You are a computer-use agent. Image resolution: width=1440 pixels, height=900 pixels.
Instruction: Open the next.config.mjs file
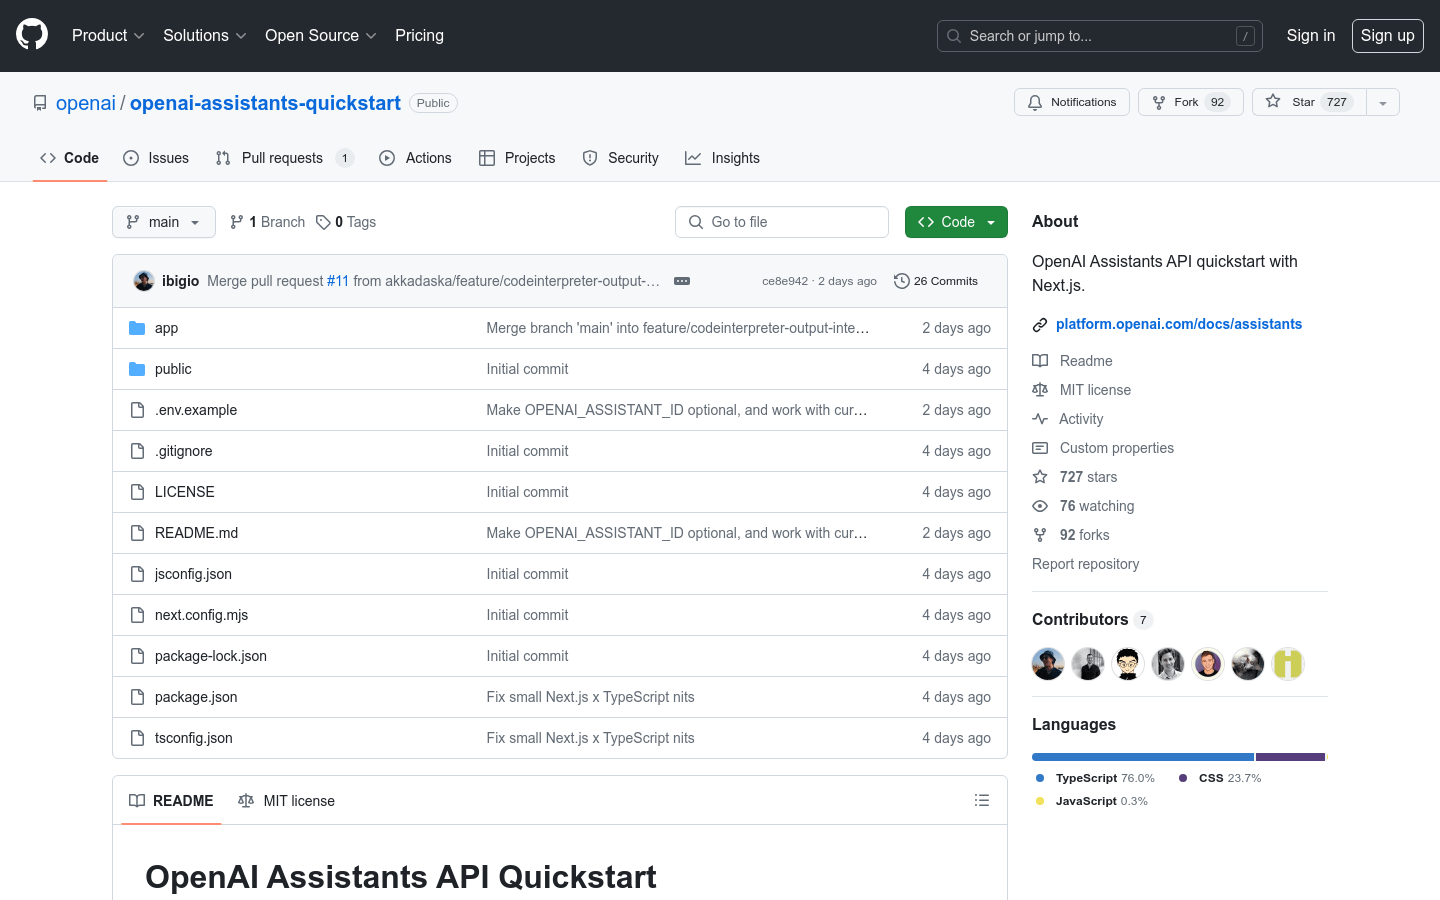[x=201, y=615]
